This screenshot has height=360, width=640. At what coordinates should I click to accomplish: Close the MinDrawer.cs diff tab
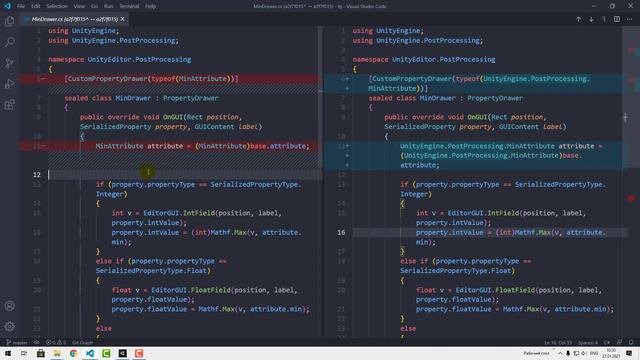(x=122, y=19)
